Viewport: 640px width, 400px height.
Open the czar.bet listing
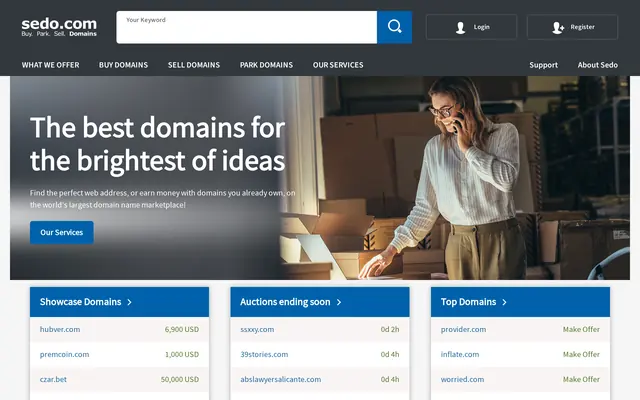(x=53, y=379)
